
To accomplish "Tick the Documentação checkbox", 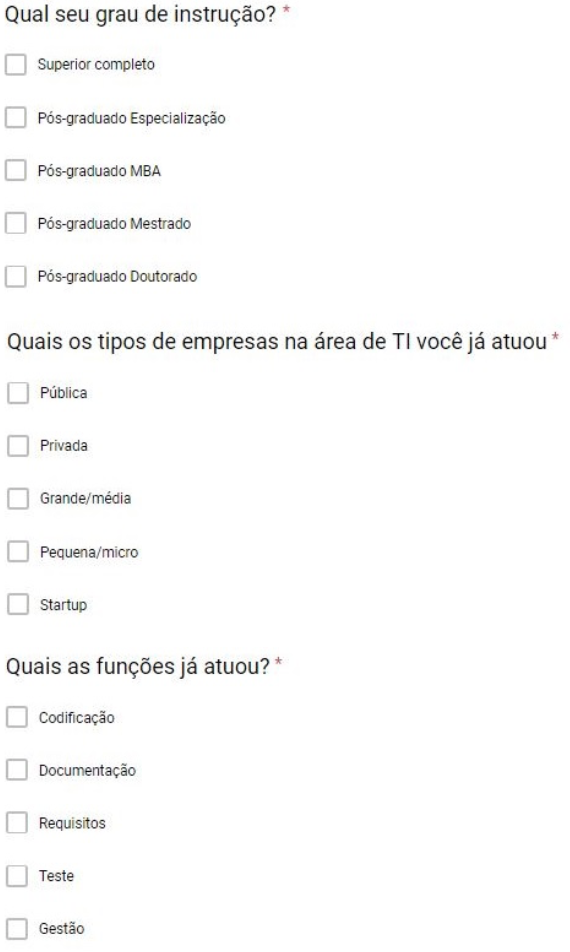I will [17, 770].
